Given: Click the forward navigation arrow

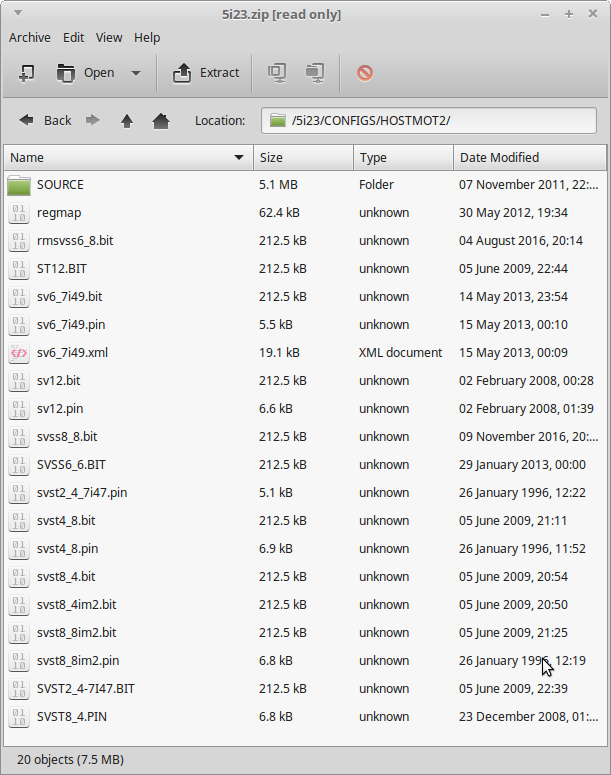Looking at the screenshot, I should (92, 121).
